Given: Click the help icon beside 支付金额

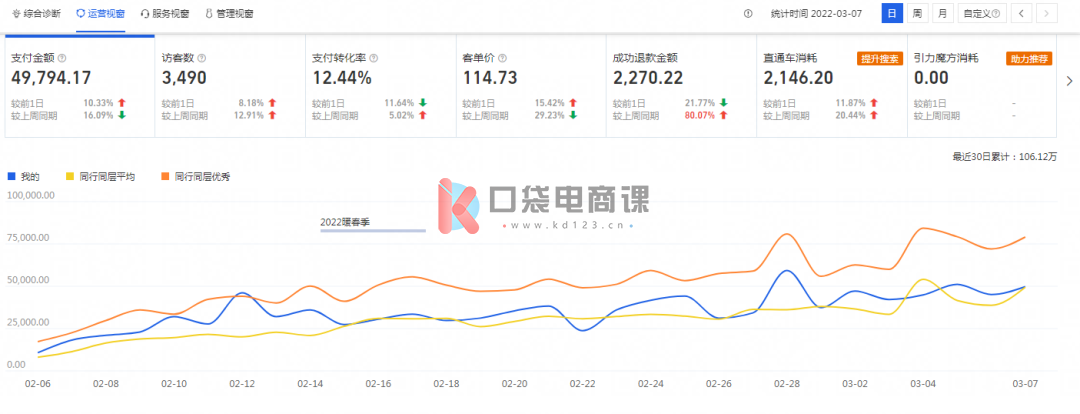Looking at the screenshot, I should click(62, 59).
